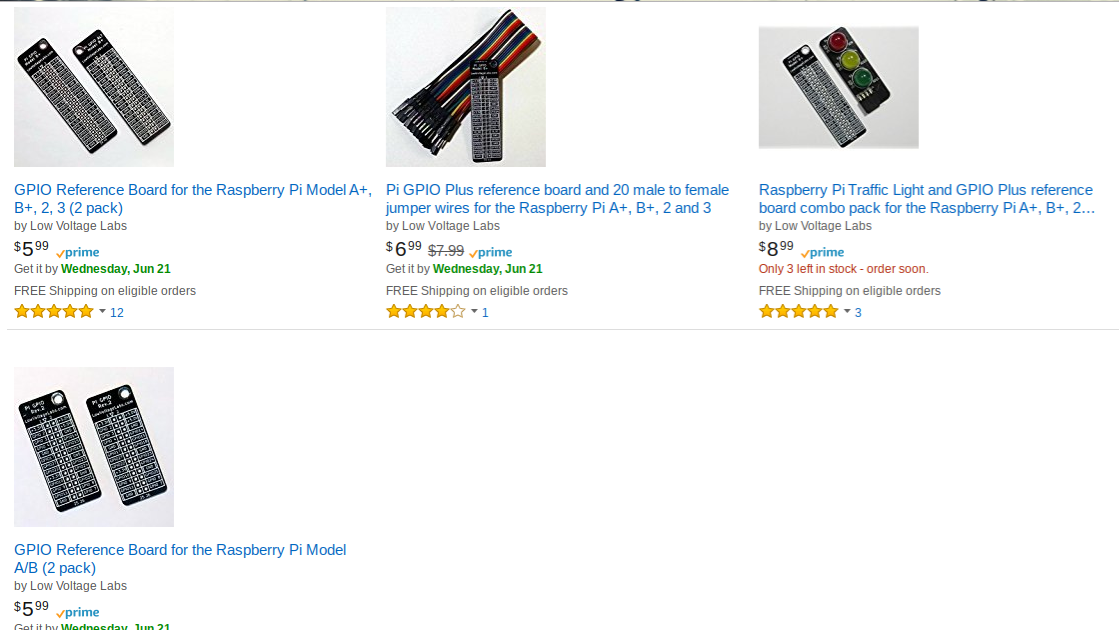
Task: Open the 'Pi GPIO Plus reference board and 20 male' link
Action: click(557, 199)
